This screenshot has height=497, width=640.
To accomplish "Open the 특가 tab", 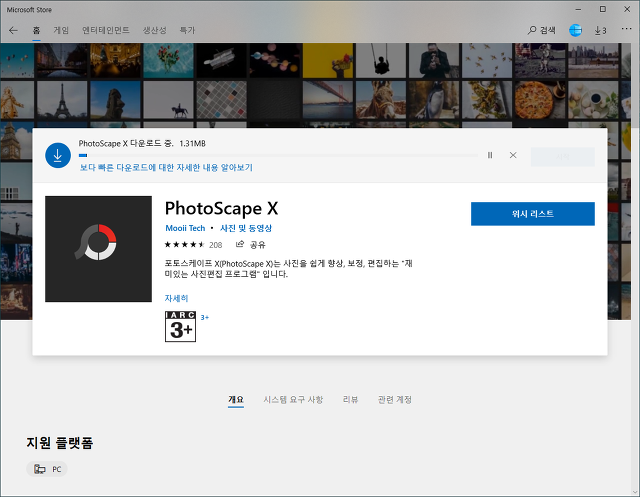I will pos(187,30).
